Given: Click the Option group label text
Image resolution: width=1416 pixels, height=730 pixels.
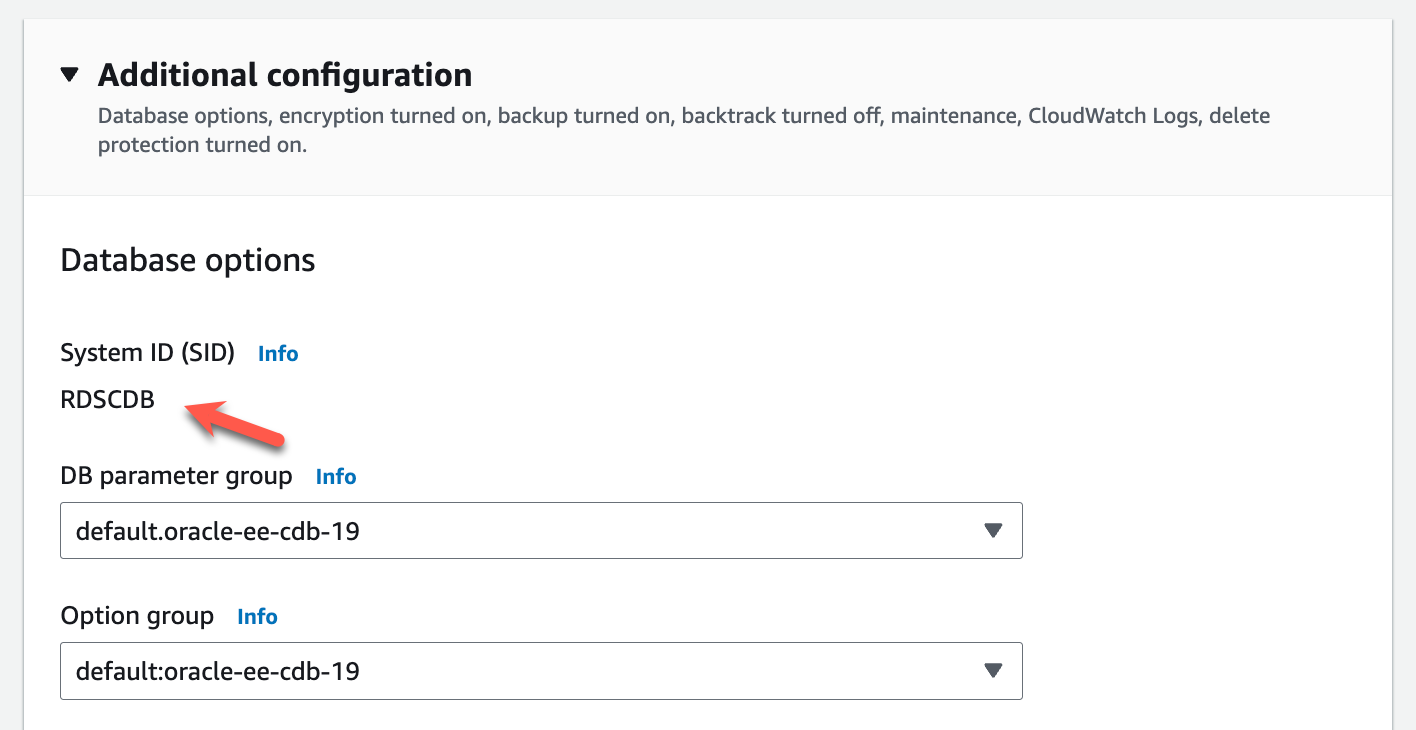Looking at the screenshot, I should [137, 616].
